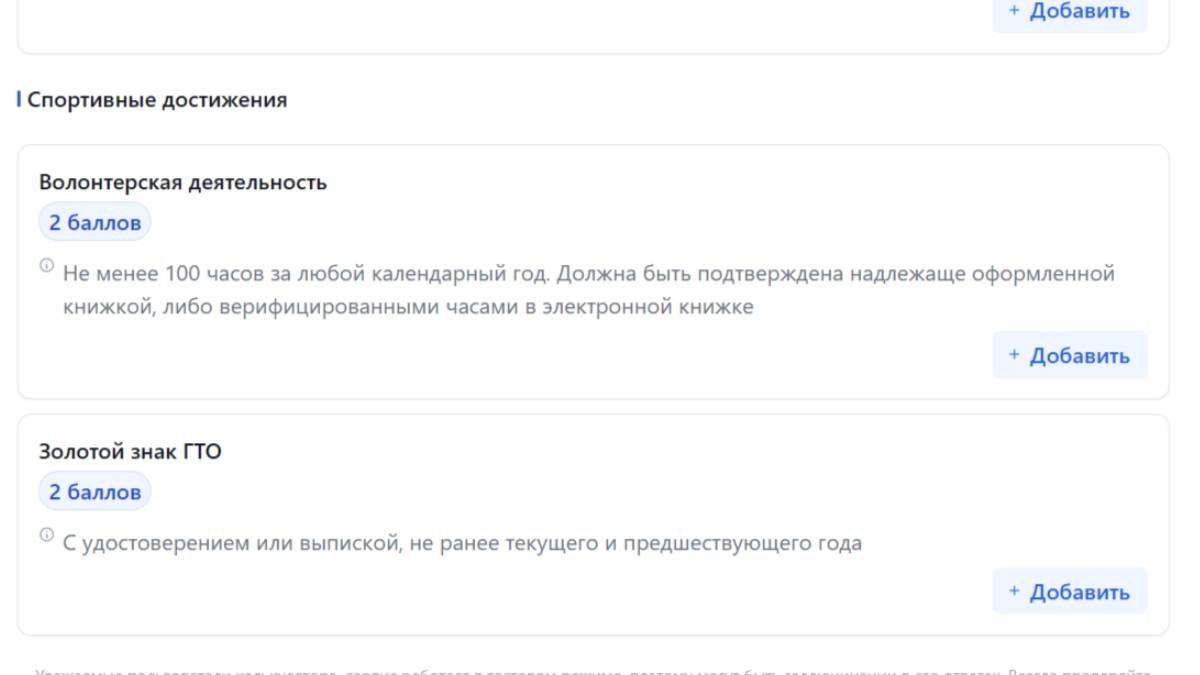
Task: Click «Добавить» in the Золотой знак ГТО card
Action: 1069,590
